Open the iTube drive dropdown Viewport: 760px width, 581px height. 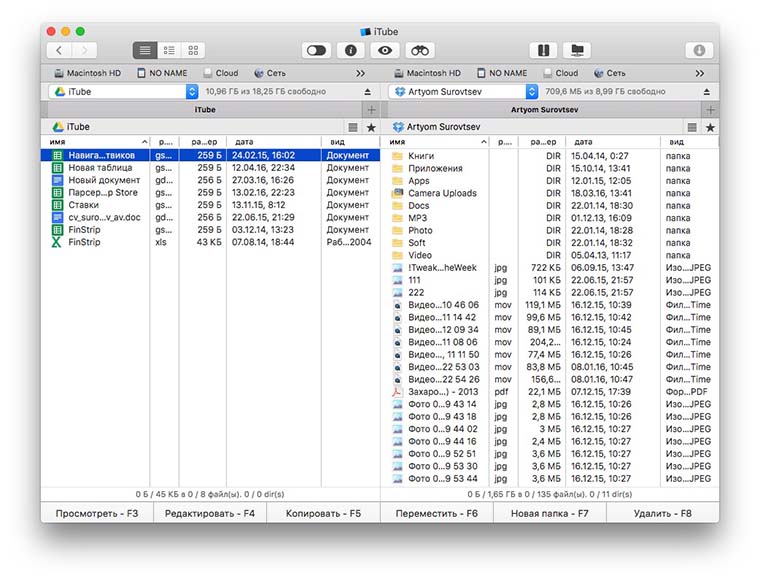pos(123,92)
